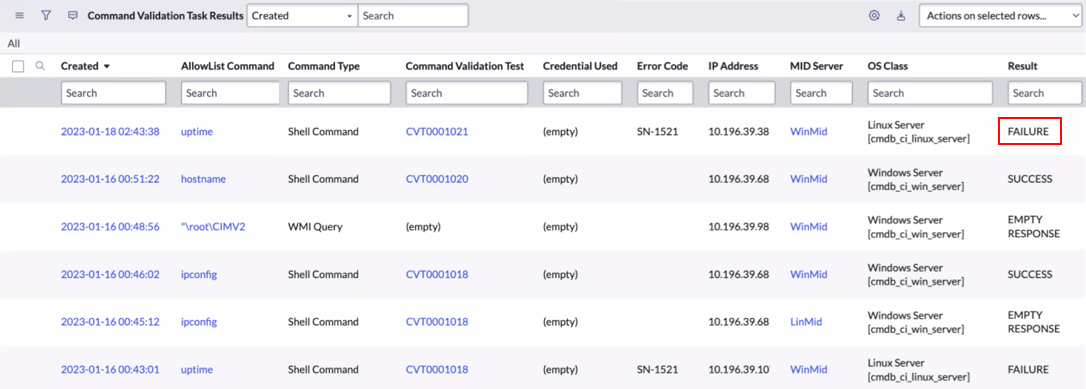
Task: Tick the select-all rows checkbox
Action: click(x=18, y=66)
